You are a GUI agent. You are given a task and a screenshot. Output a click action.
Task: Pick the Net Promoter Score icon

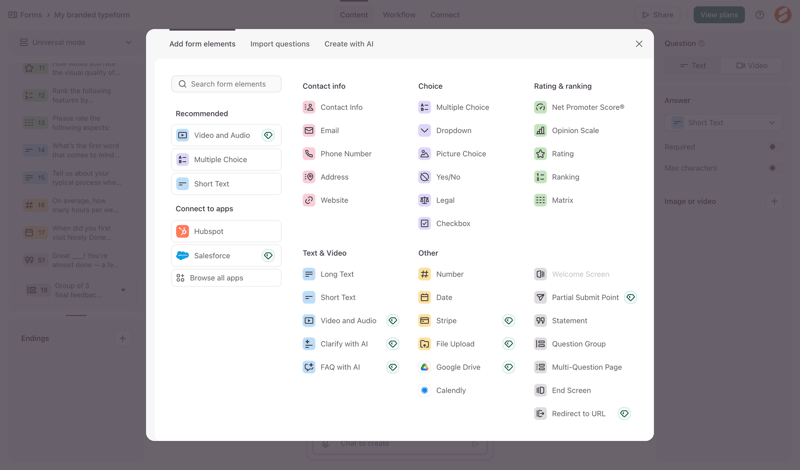540,107
